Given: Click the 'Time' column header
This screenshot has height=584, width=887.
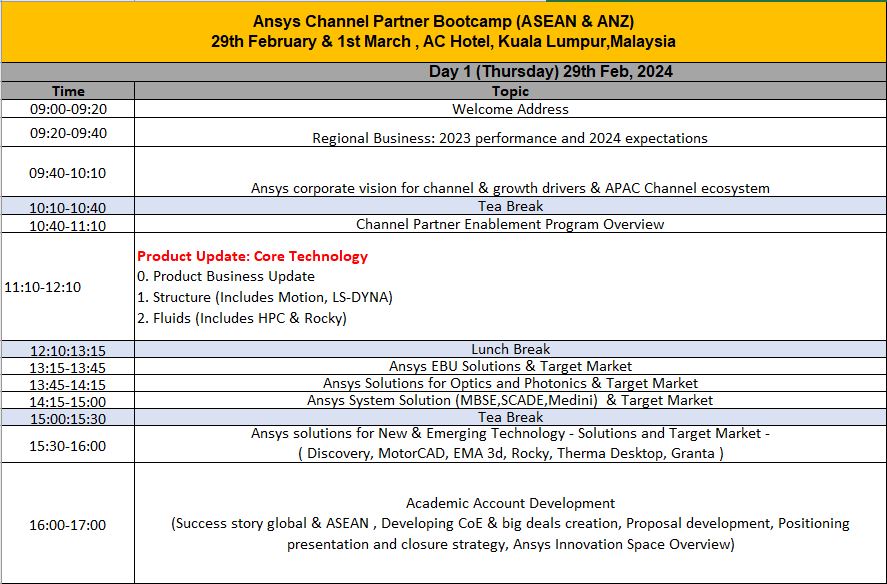Looking at the screenshot, I should click(x=68, y=91).
